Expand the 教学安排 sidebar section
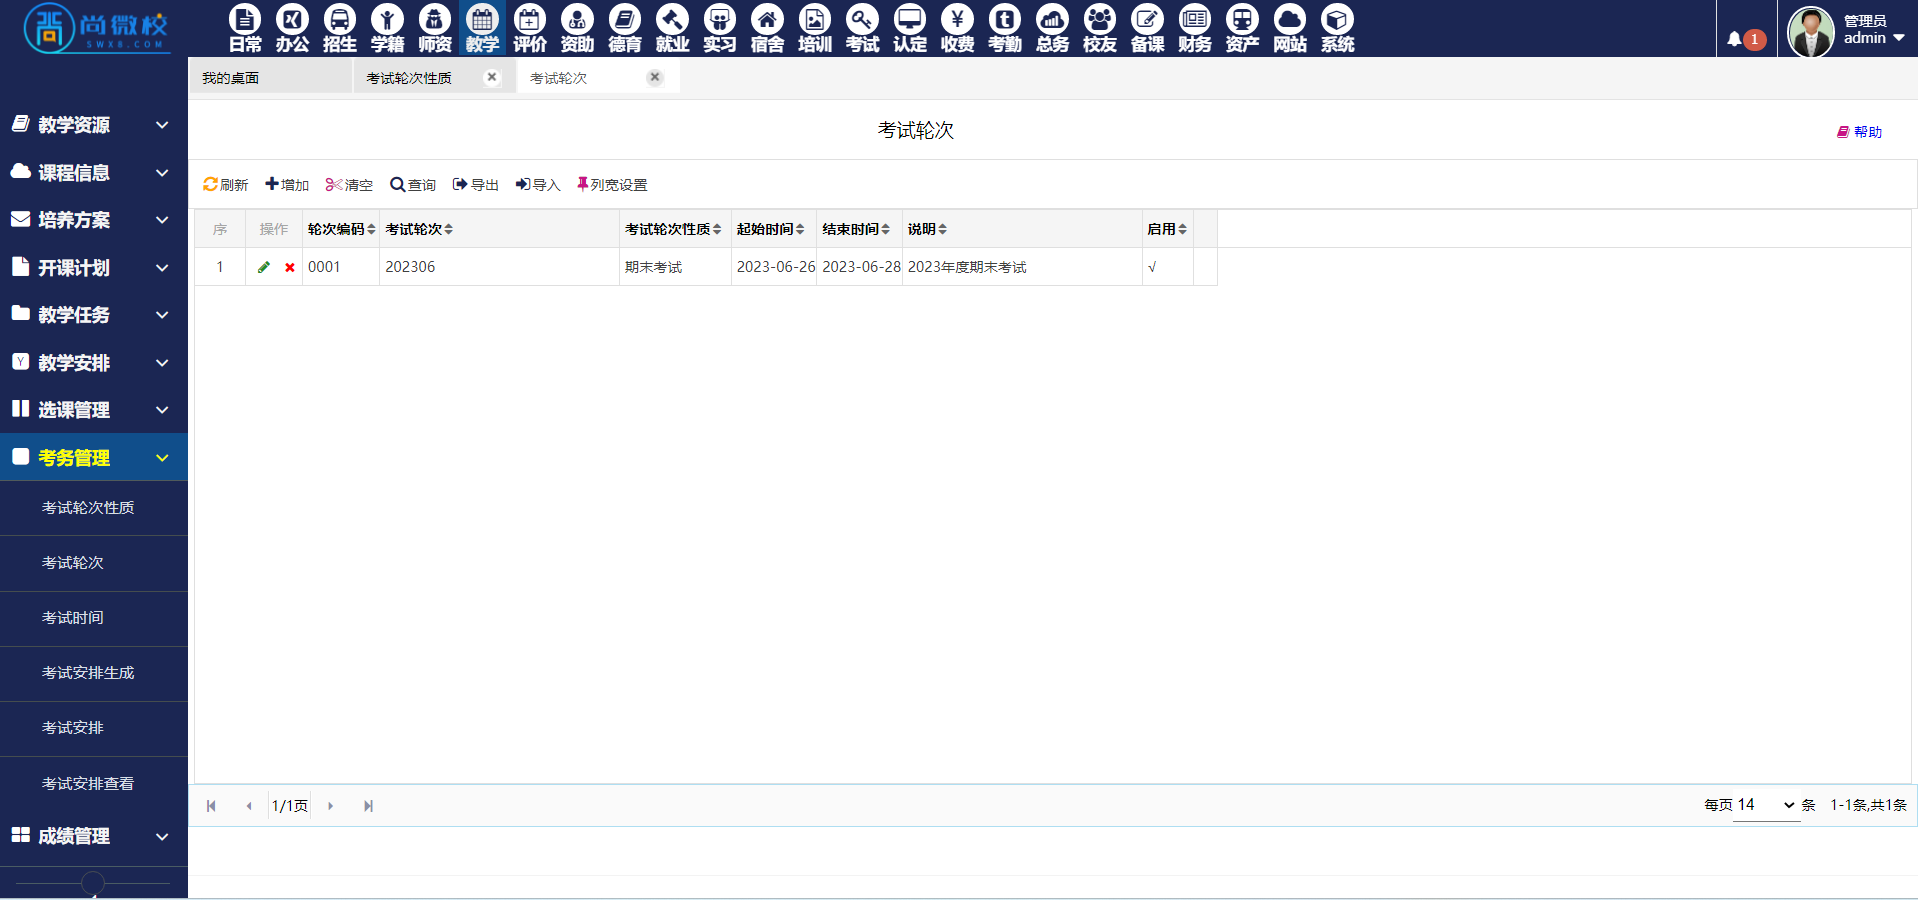This screenshot has width=1918, height=900. tap(94, 362)
